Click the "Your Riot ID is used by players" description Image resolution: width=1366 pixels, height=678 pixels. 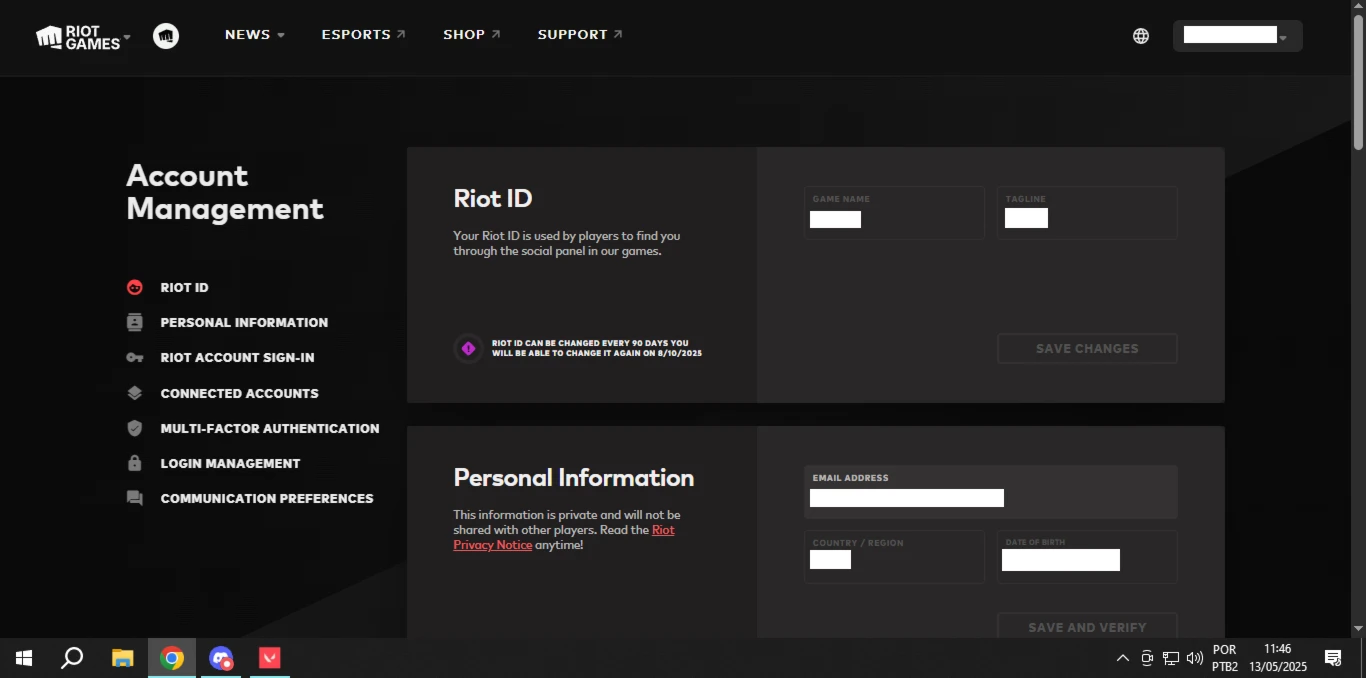click(x=567, y=244)
